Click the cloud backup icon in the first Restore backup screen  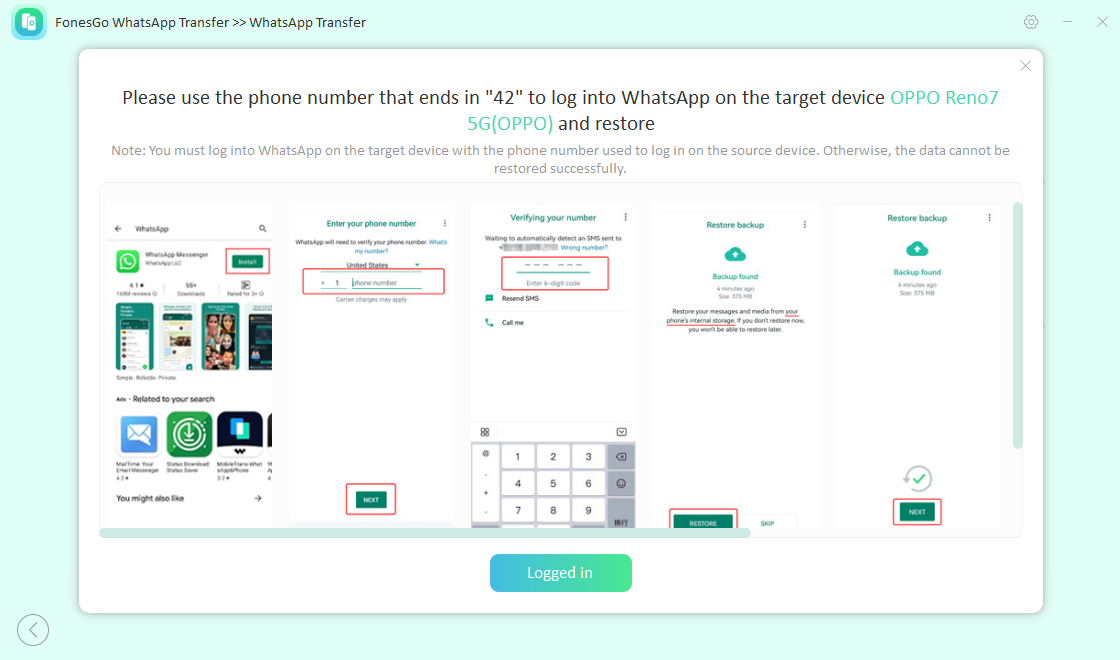click(735, 254)
